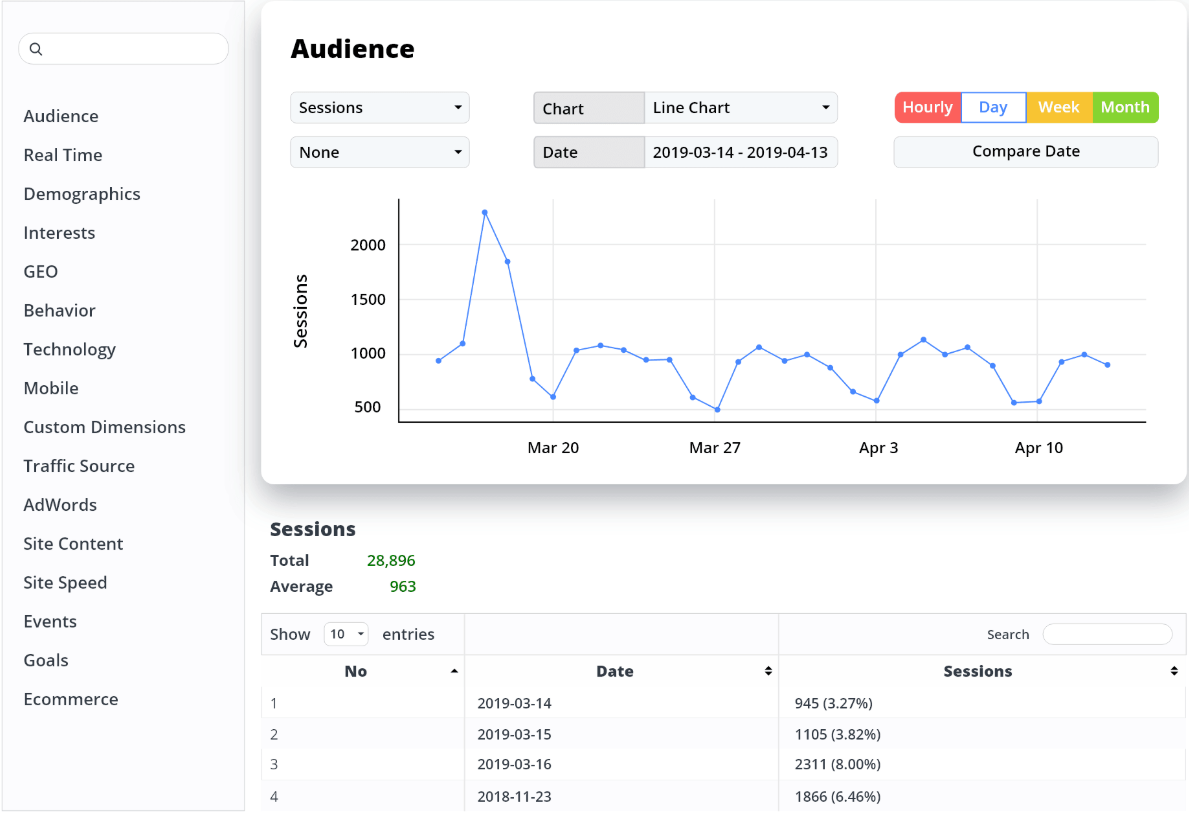Viewport: 1189px width, 813px height.
Task: Click the peak data point above 2000 sessions
Action: coord(485,213)
